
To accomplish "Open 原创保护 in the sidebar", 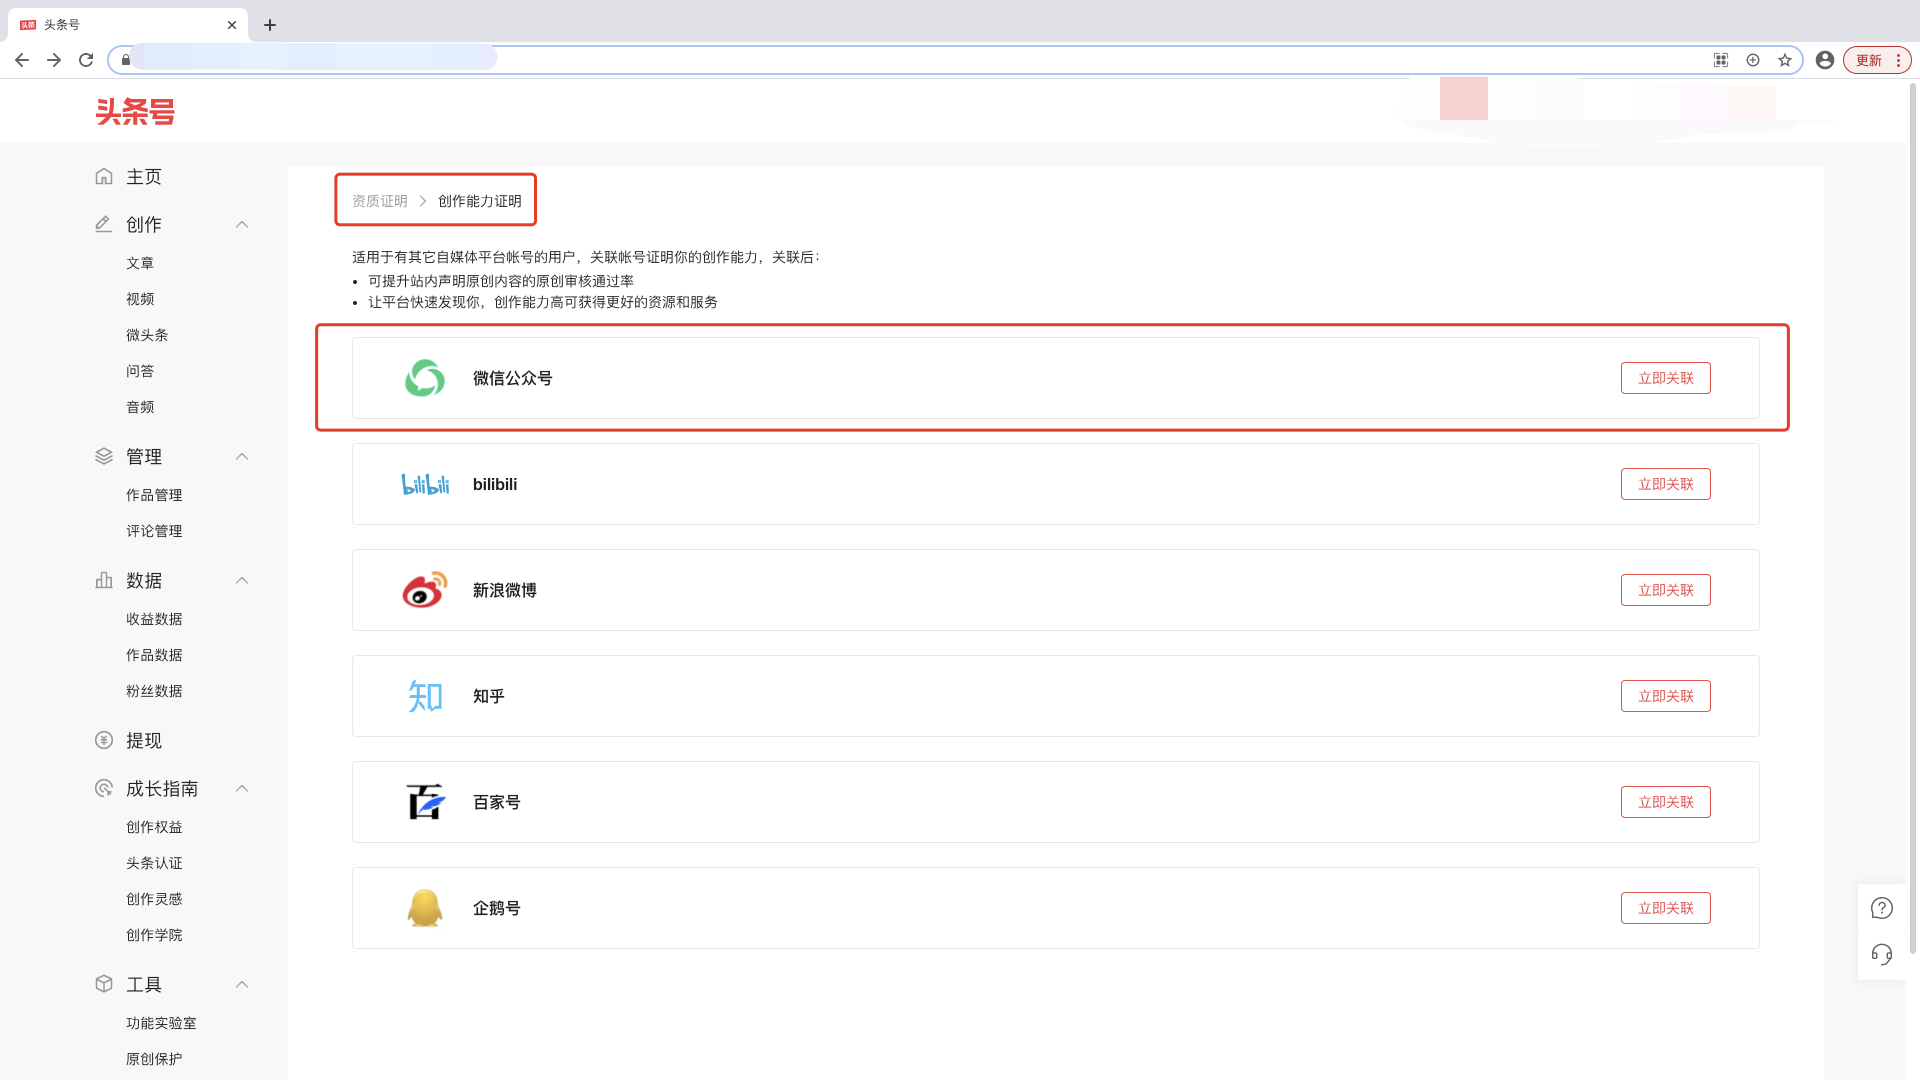I will (154, 1059).
